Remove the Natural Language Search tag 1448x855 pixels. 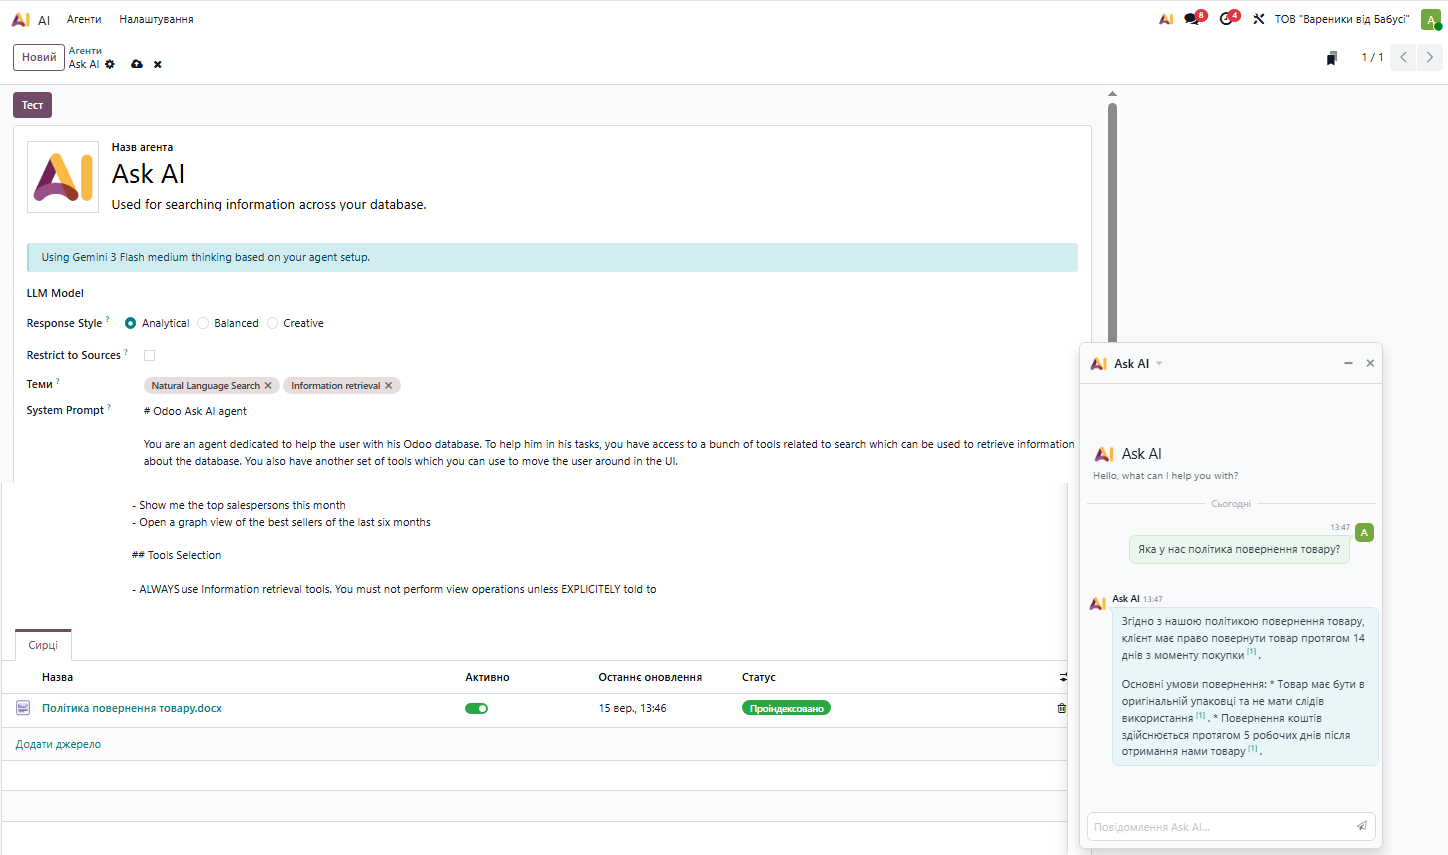click(268, 386)
